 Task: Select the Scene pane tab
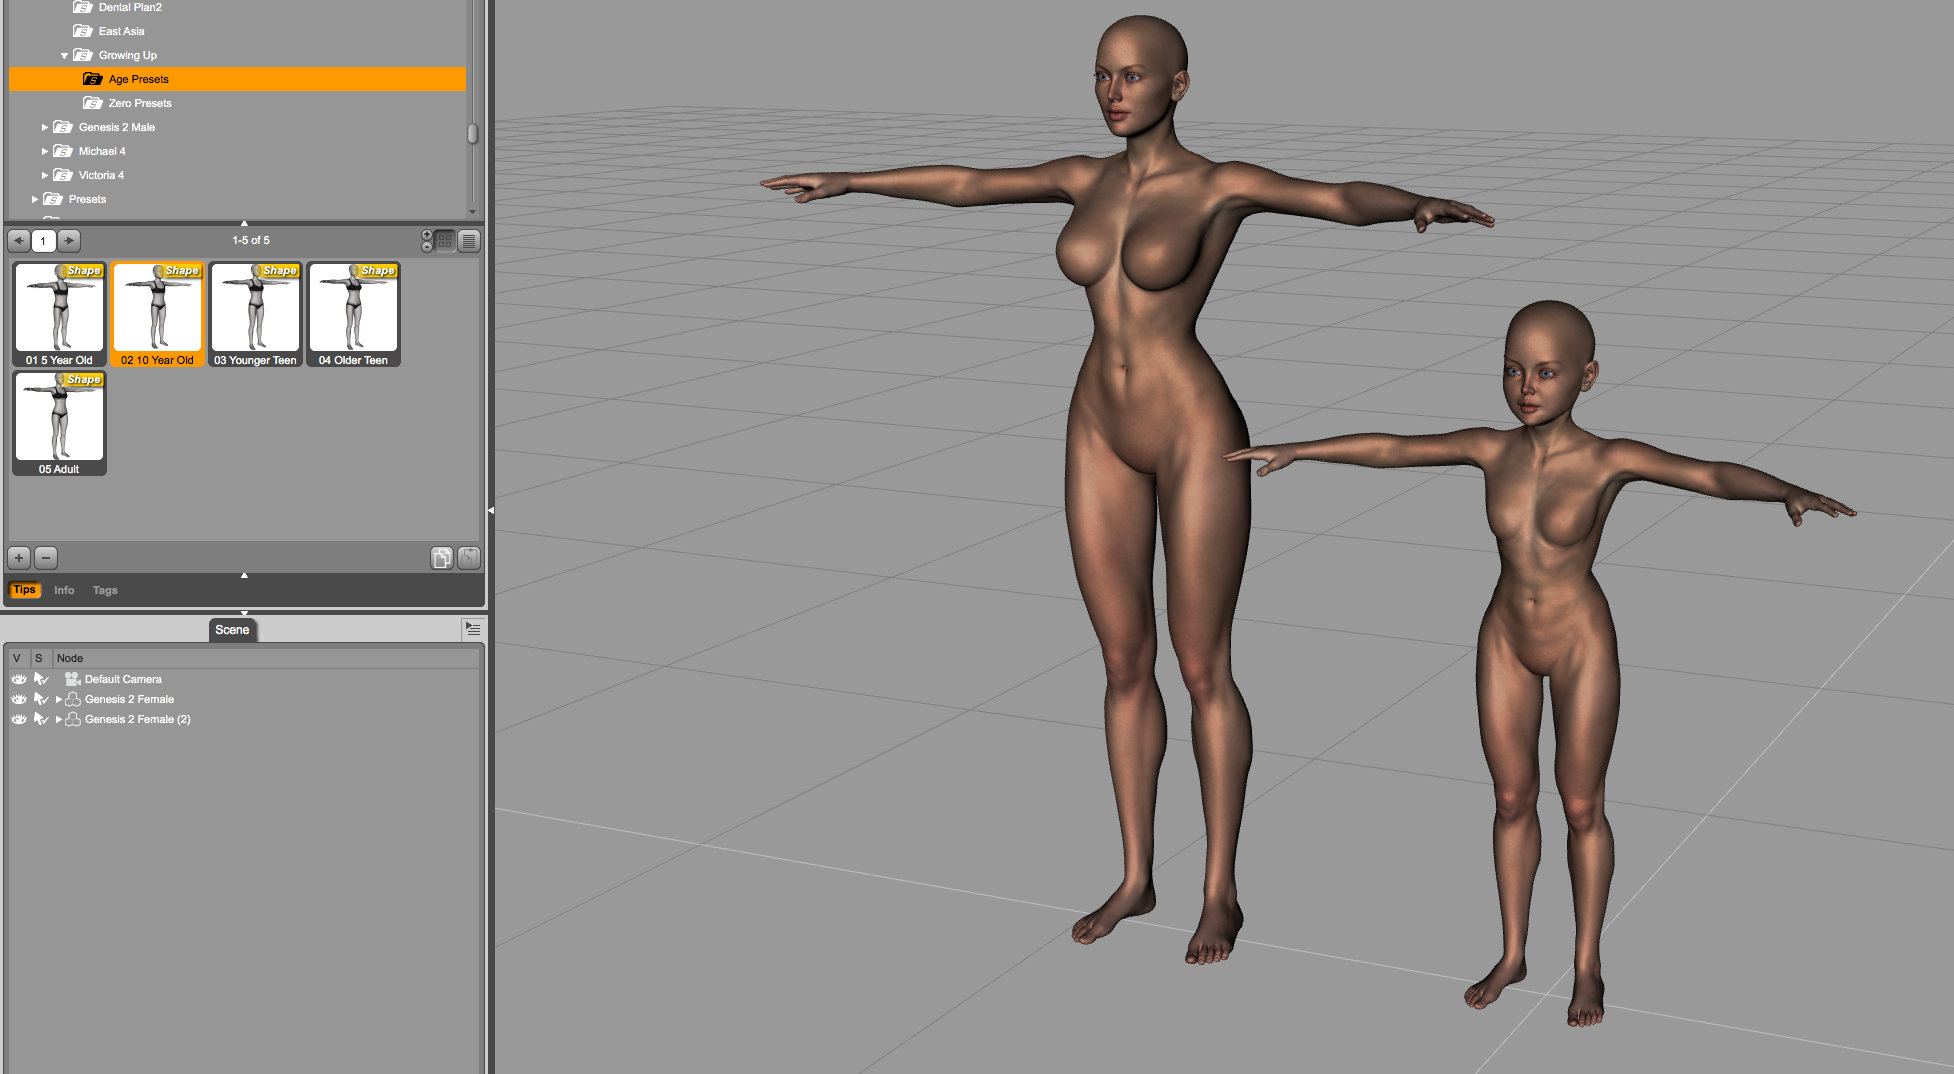click(232, 630)
